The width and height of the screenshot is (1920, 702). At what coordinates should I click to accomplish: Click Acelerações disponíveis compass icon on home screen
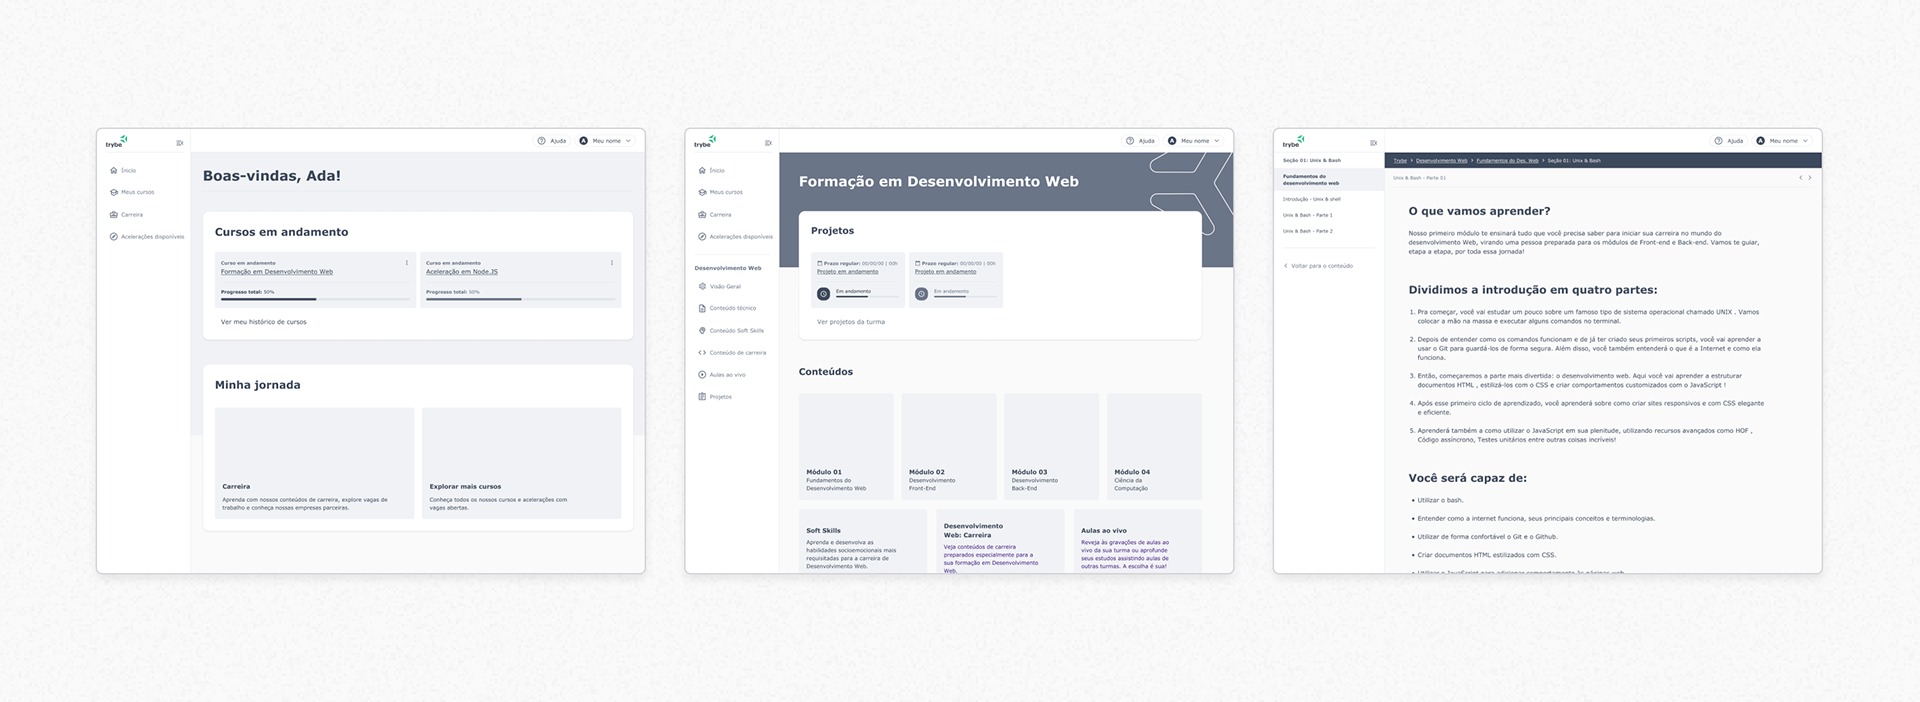tap(113, 237)
